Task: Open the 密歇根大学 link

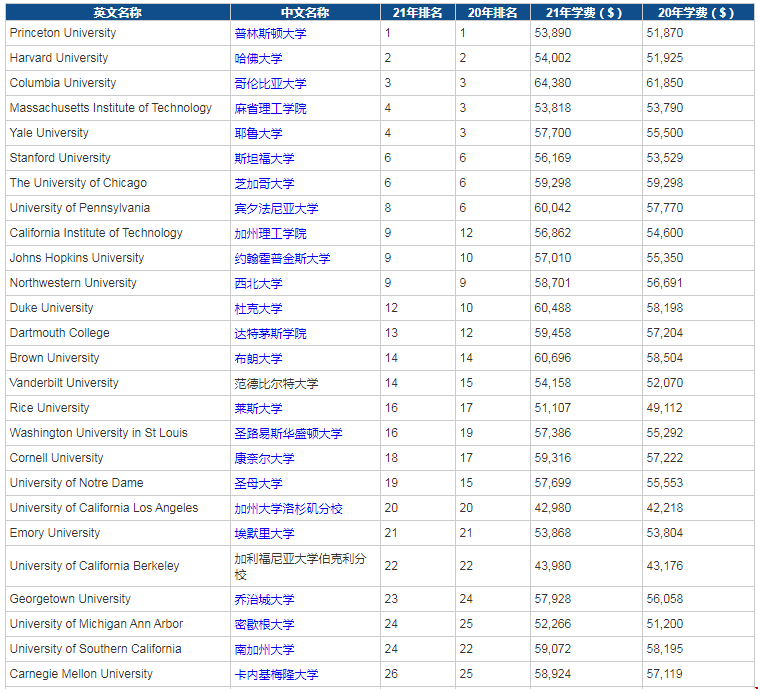Action: 264,625
